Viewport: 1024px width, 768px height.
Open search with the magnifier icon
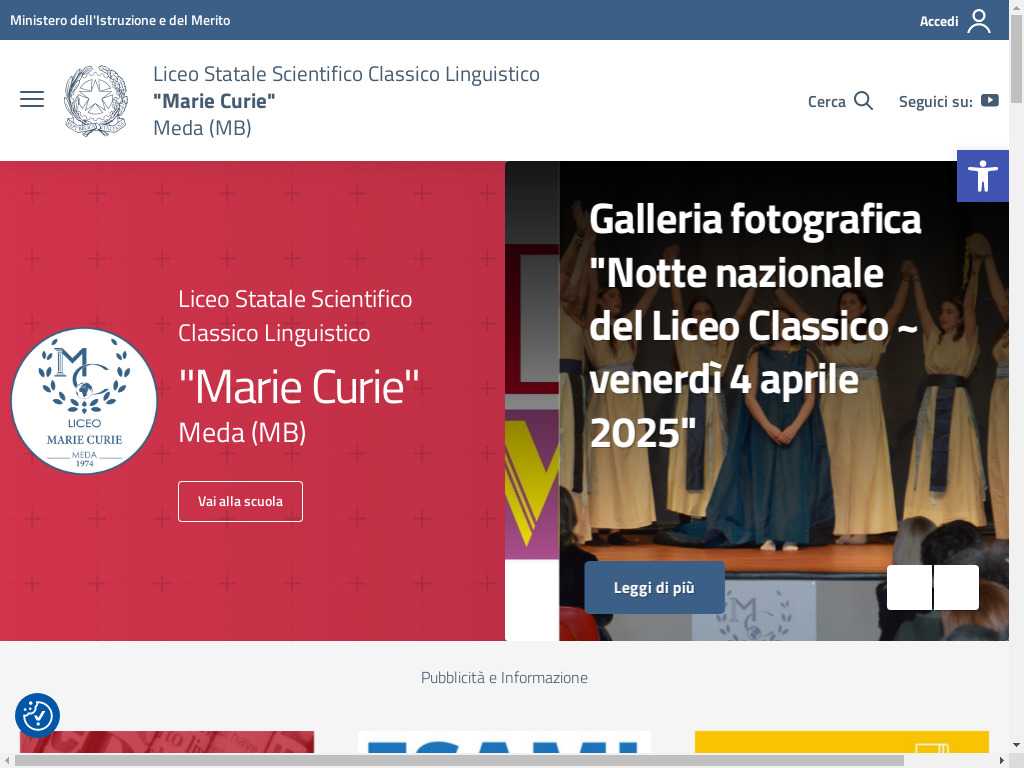863,101
